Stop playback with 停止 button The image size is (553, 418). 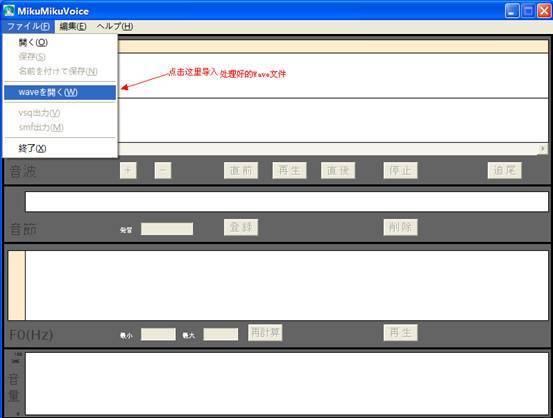(400, 170)
